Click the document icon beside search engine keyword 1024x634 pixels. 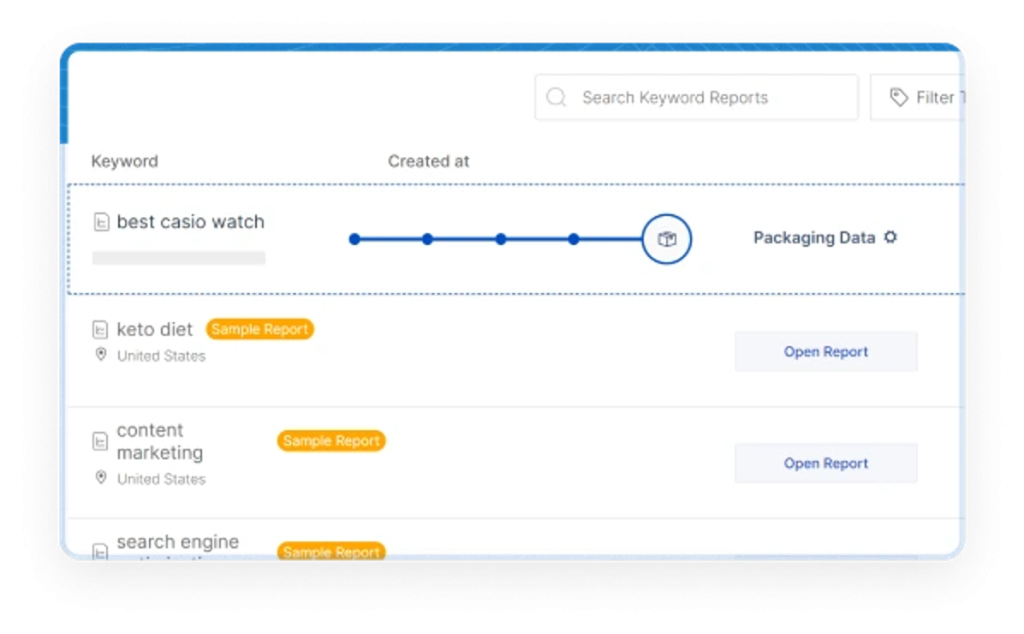(100, 551)
